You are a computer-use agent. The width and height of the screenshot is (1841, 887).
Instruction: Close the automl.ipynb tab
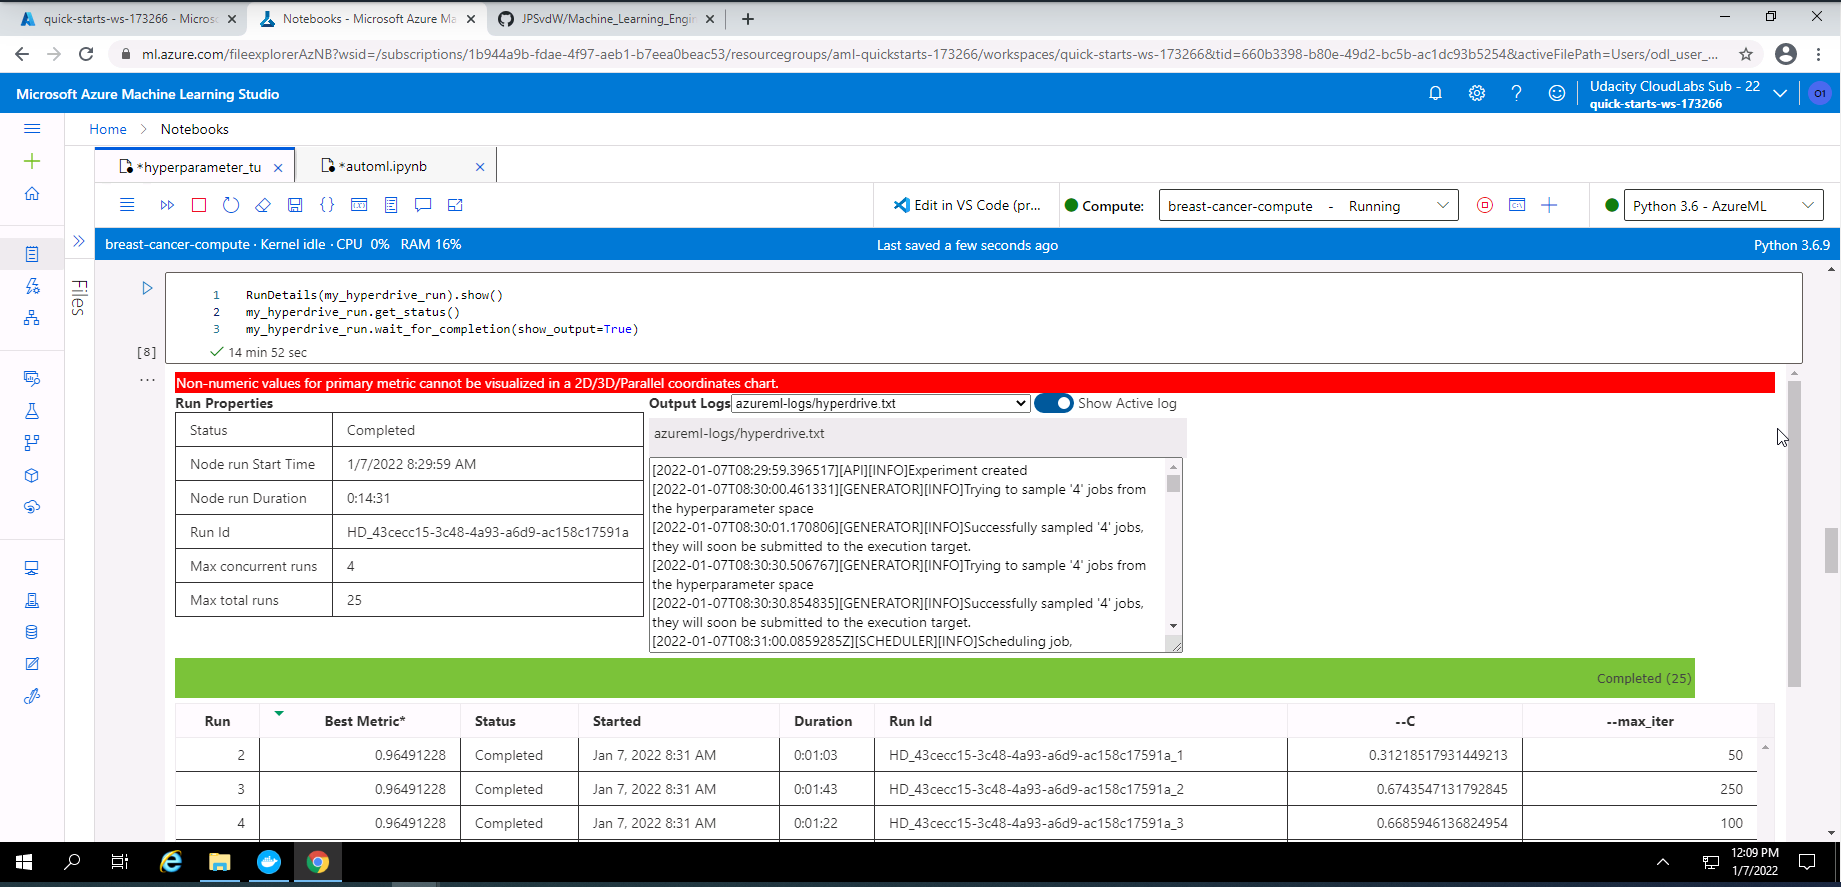[x=480, y=167]
